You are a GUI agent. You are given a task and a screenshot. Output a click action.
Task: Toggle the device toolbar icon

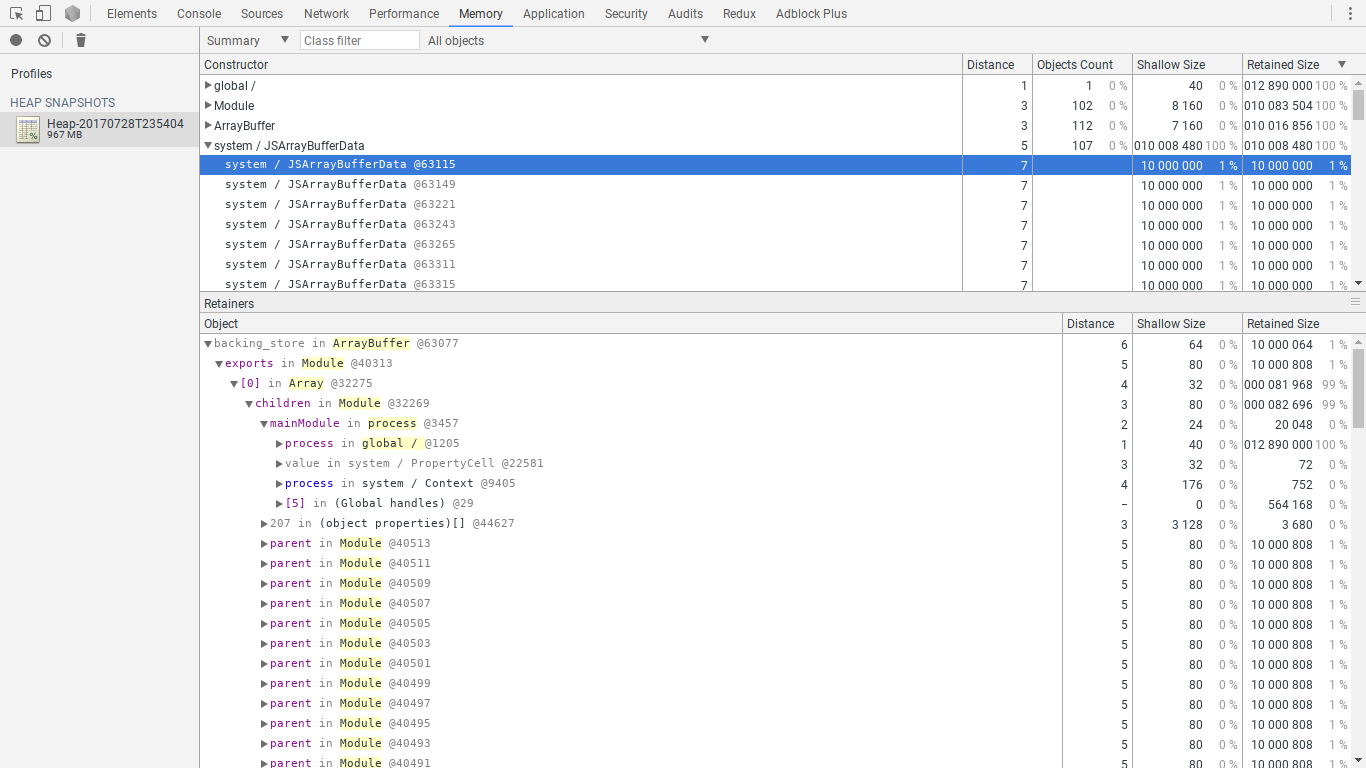click(43, 13)
